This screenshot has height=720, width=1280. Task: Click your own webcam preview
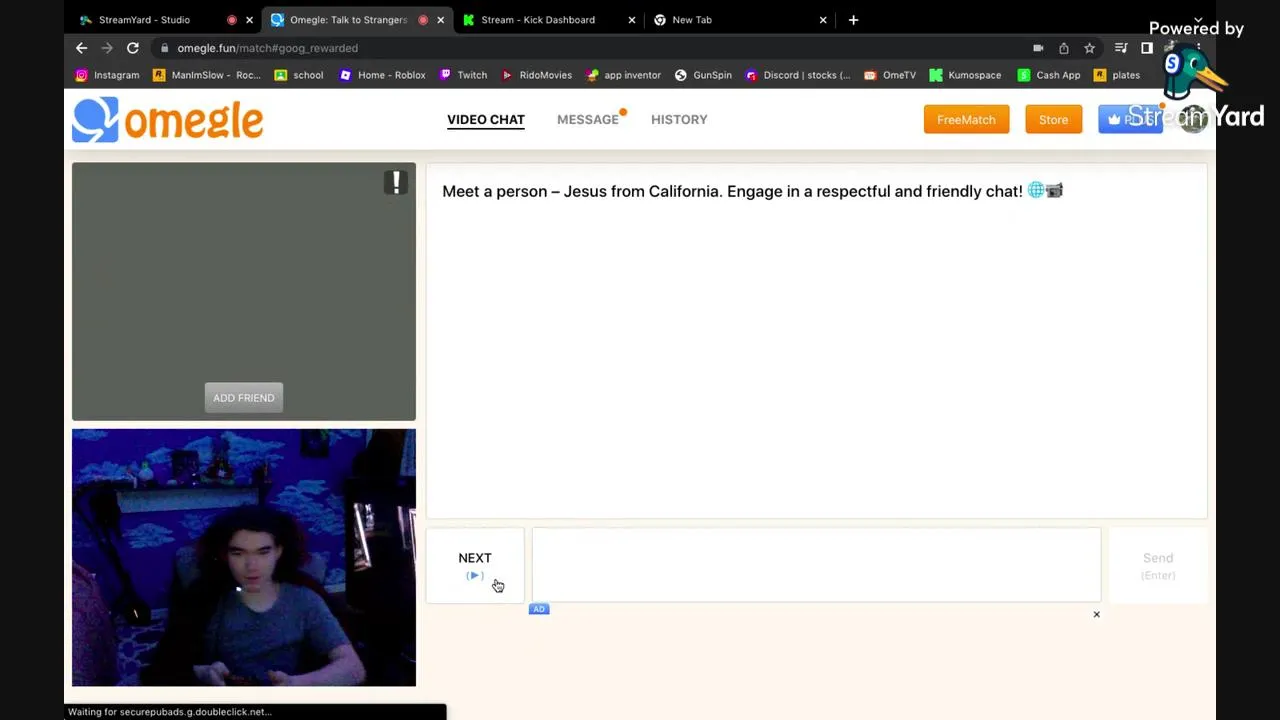point(244,558)
